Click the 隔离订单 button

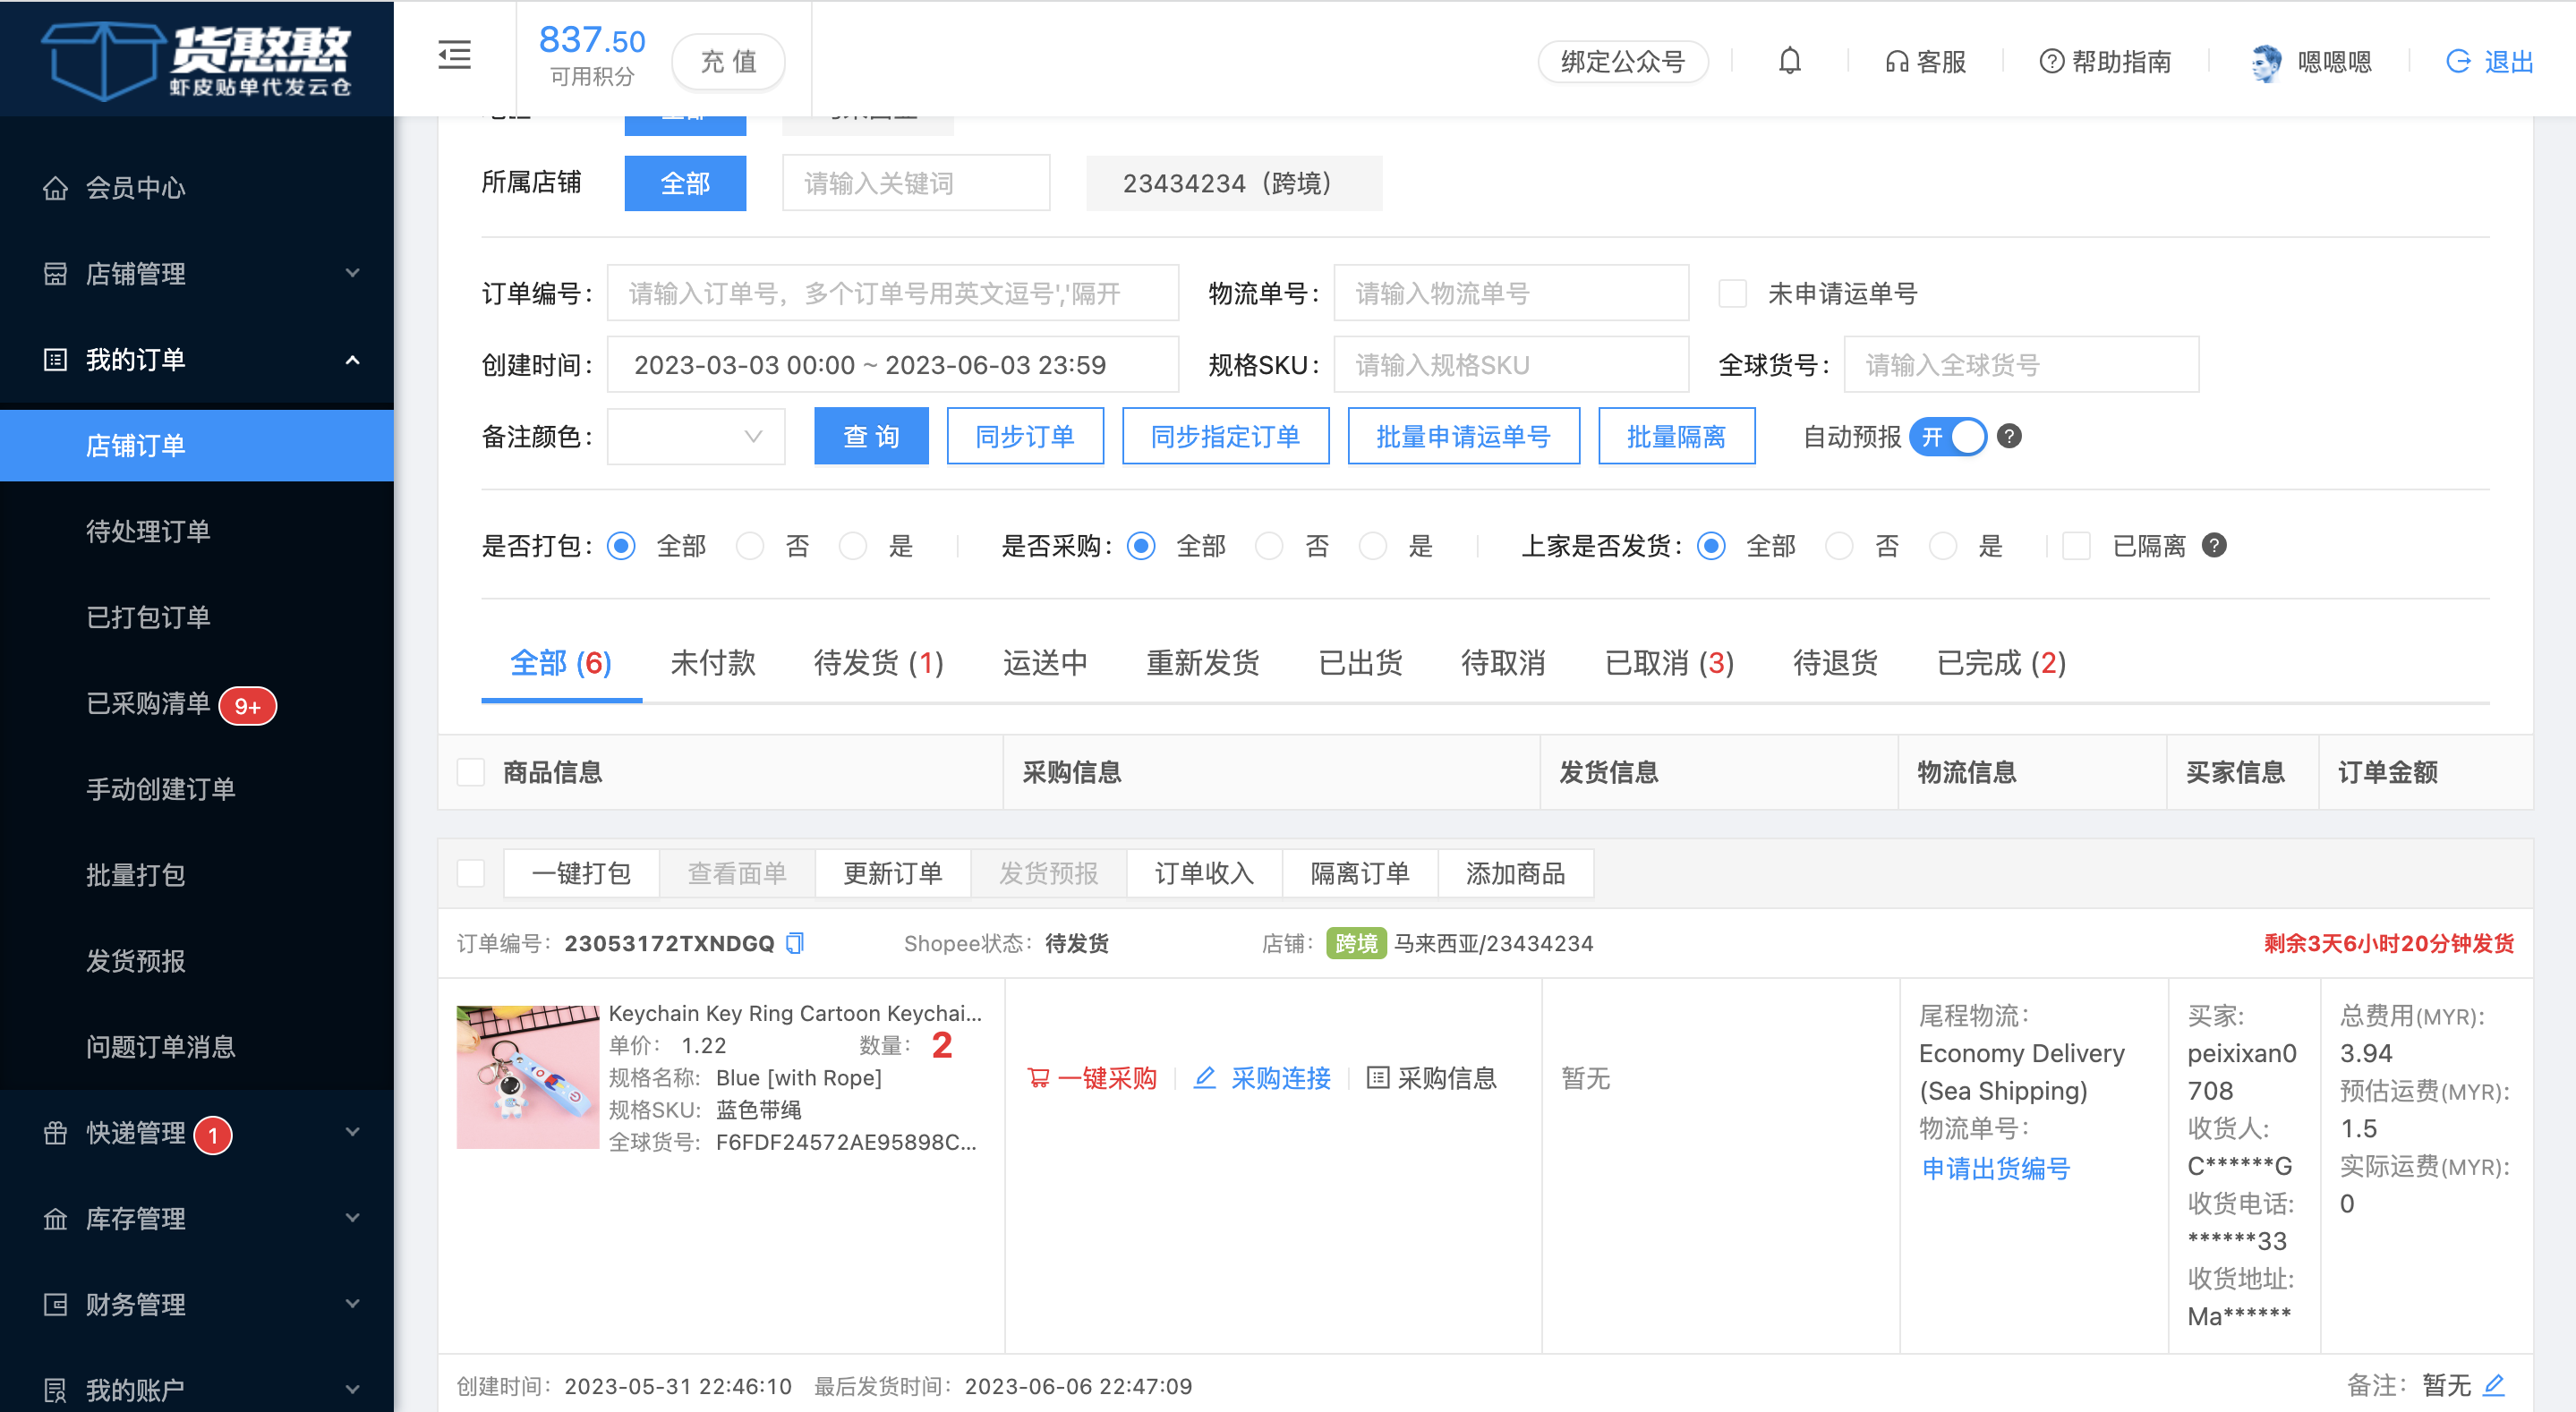1359,873
